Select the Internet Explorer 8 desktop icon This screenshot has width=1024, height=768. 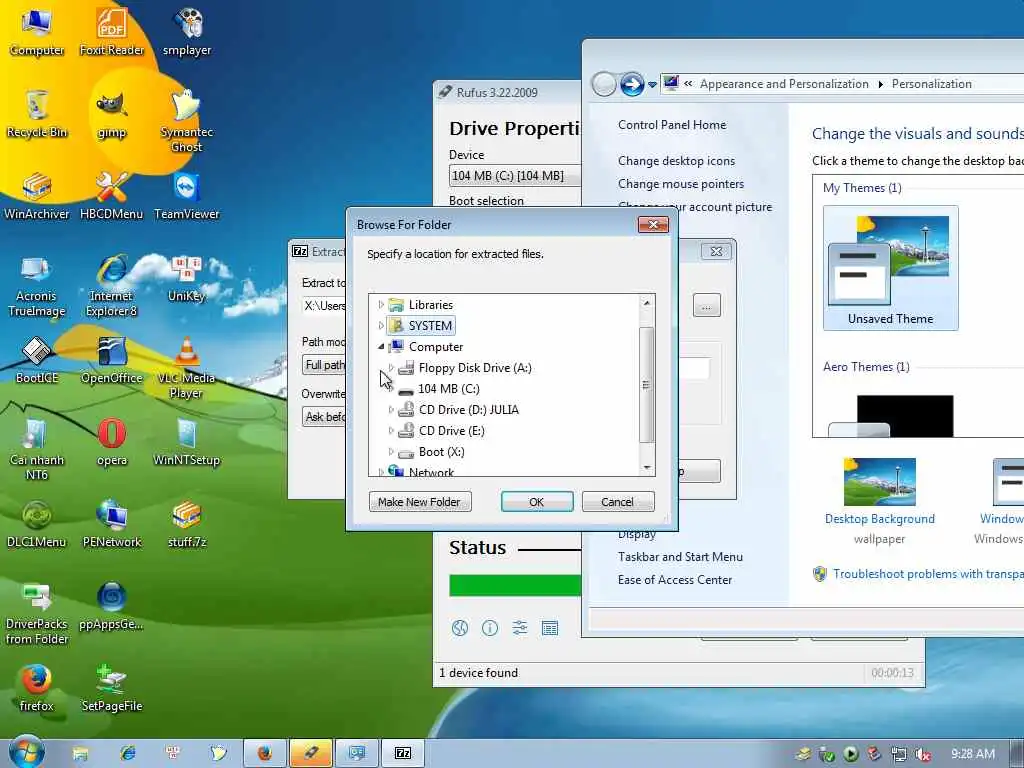pos(112,285)
